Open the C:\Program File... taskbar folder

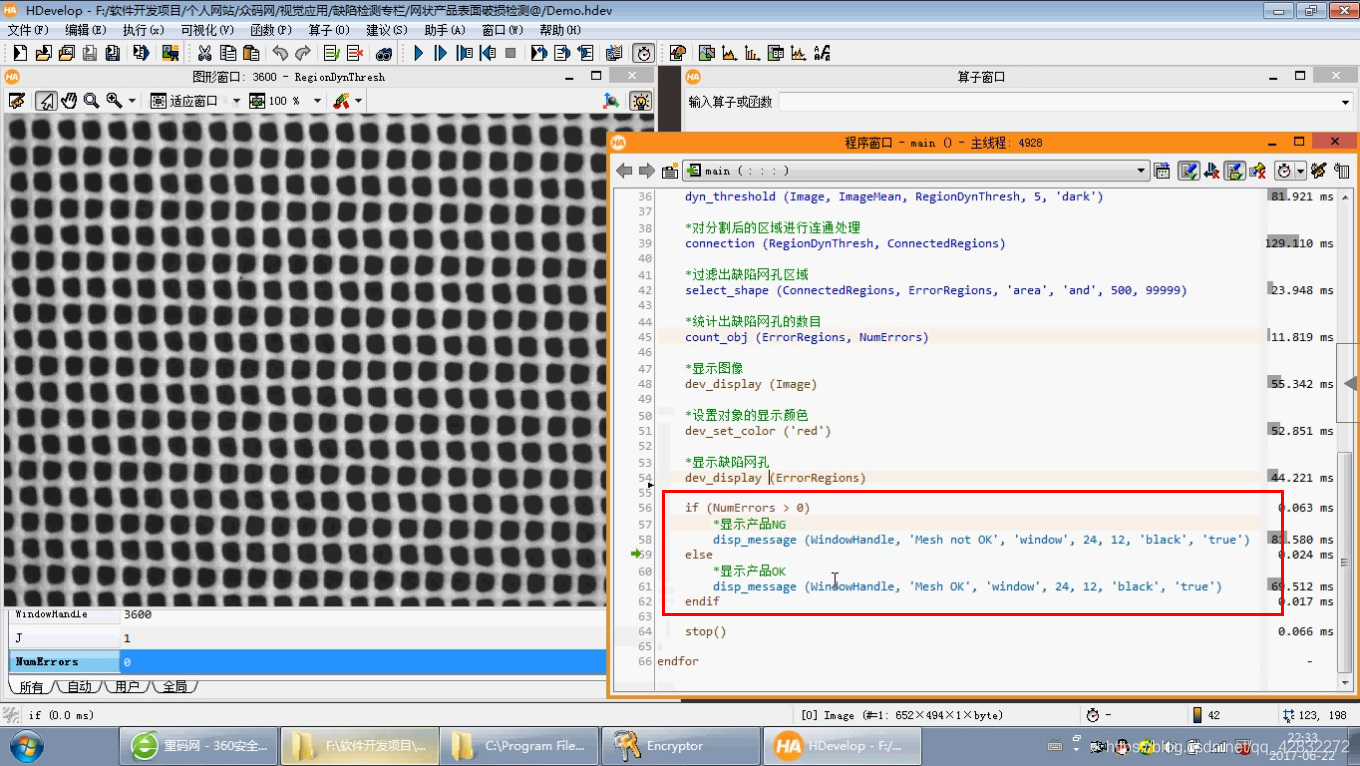[517, 746]
